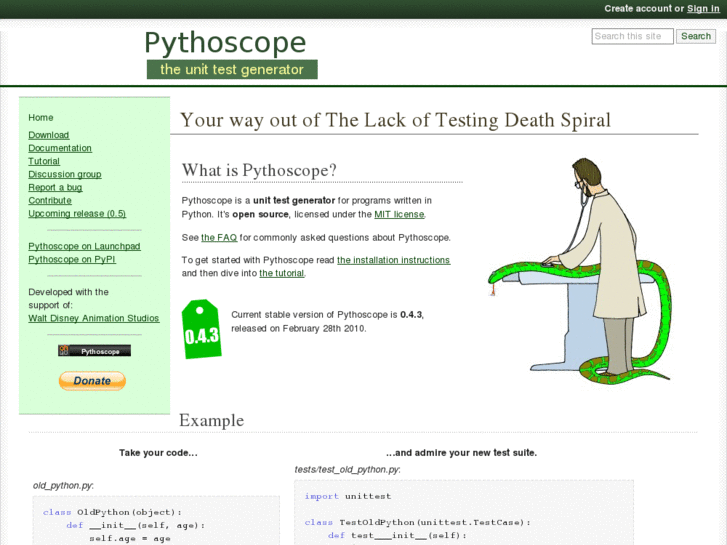The width and height of the screenshot is (727, 545).
Task: Click the old_python.py file name
Action: point(63,486)
